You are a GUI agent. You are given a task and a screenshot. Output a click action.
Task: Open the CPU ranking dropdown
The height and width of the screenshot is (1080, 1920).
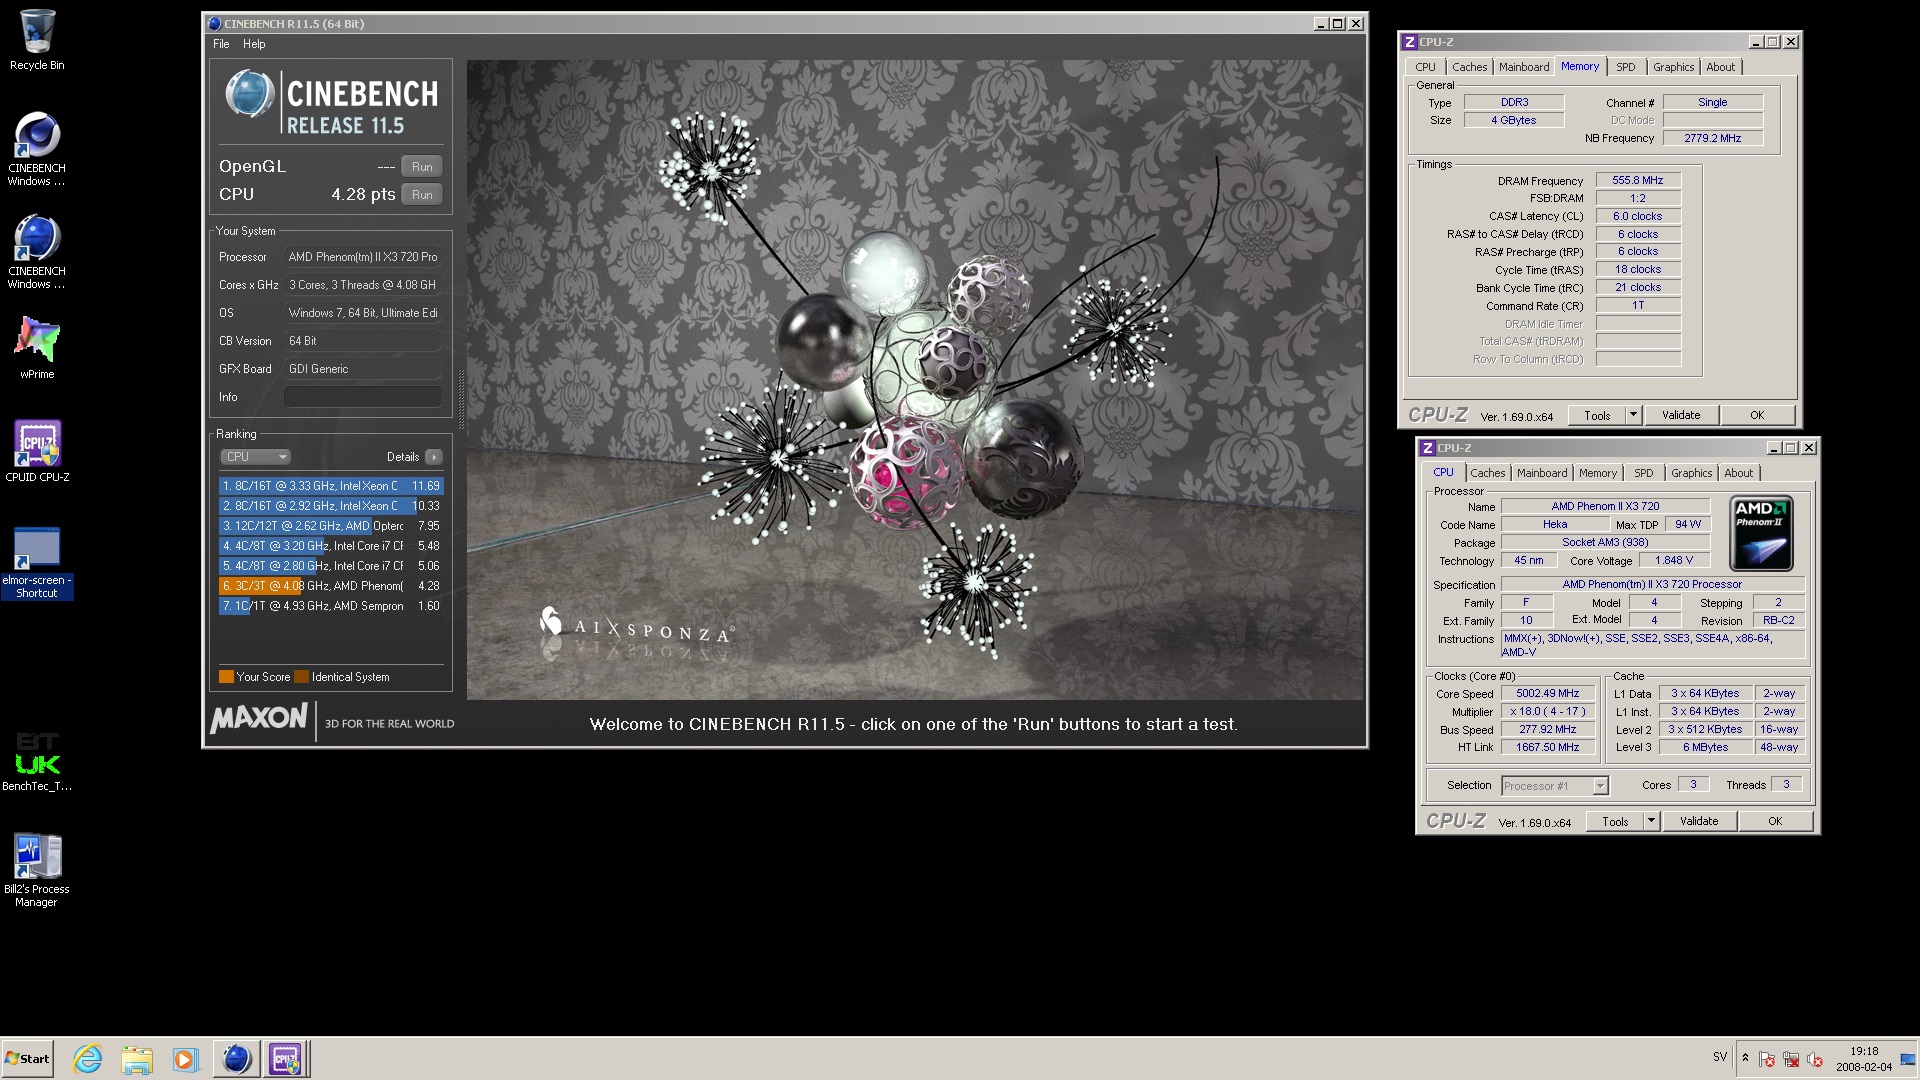coord(255,457)
